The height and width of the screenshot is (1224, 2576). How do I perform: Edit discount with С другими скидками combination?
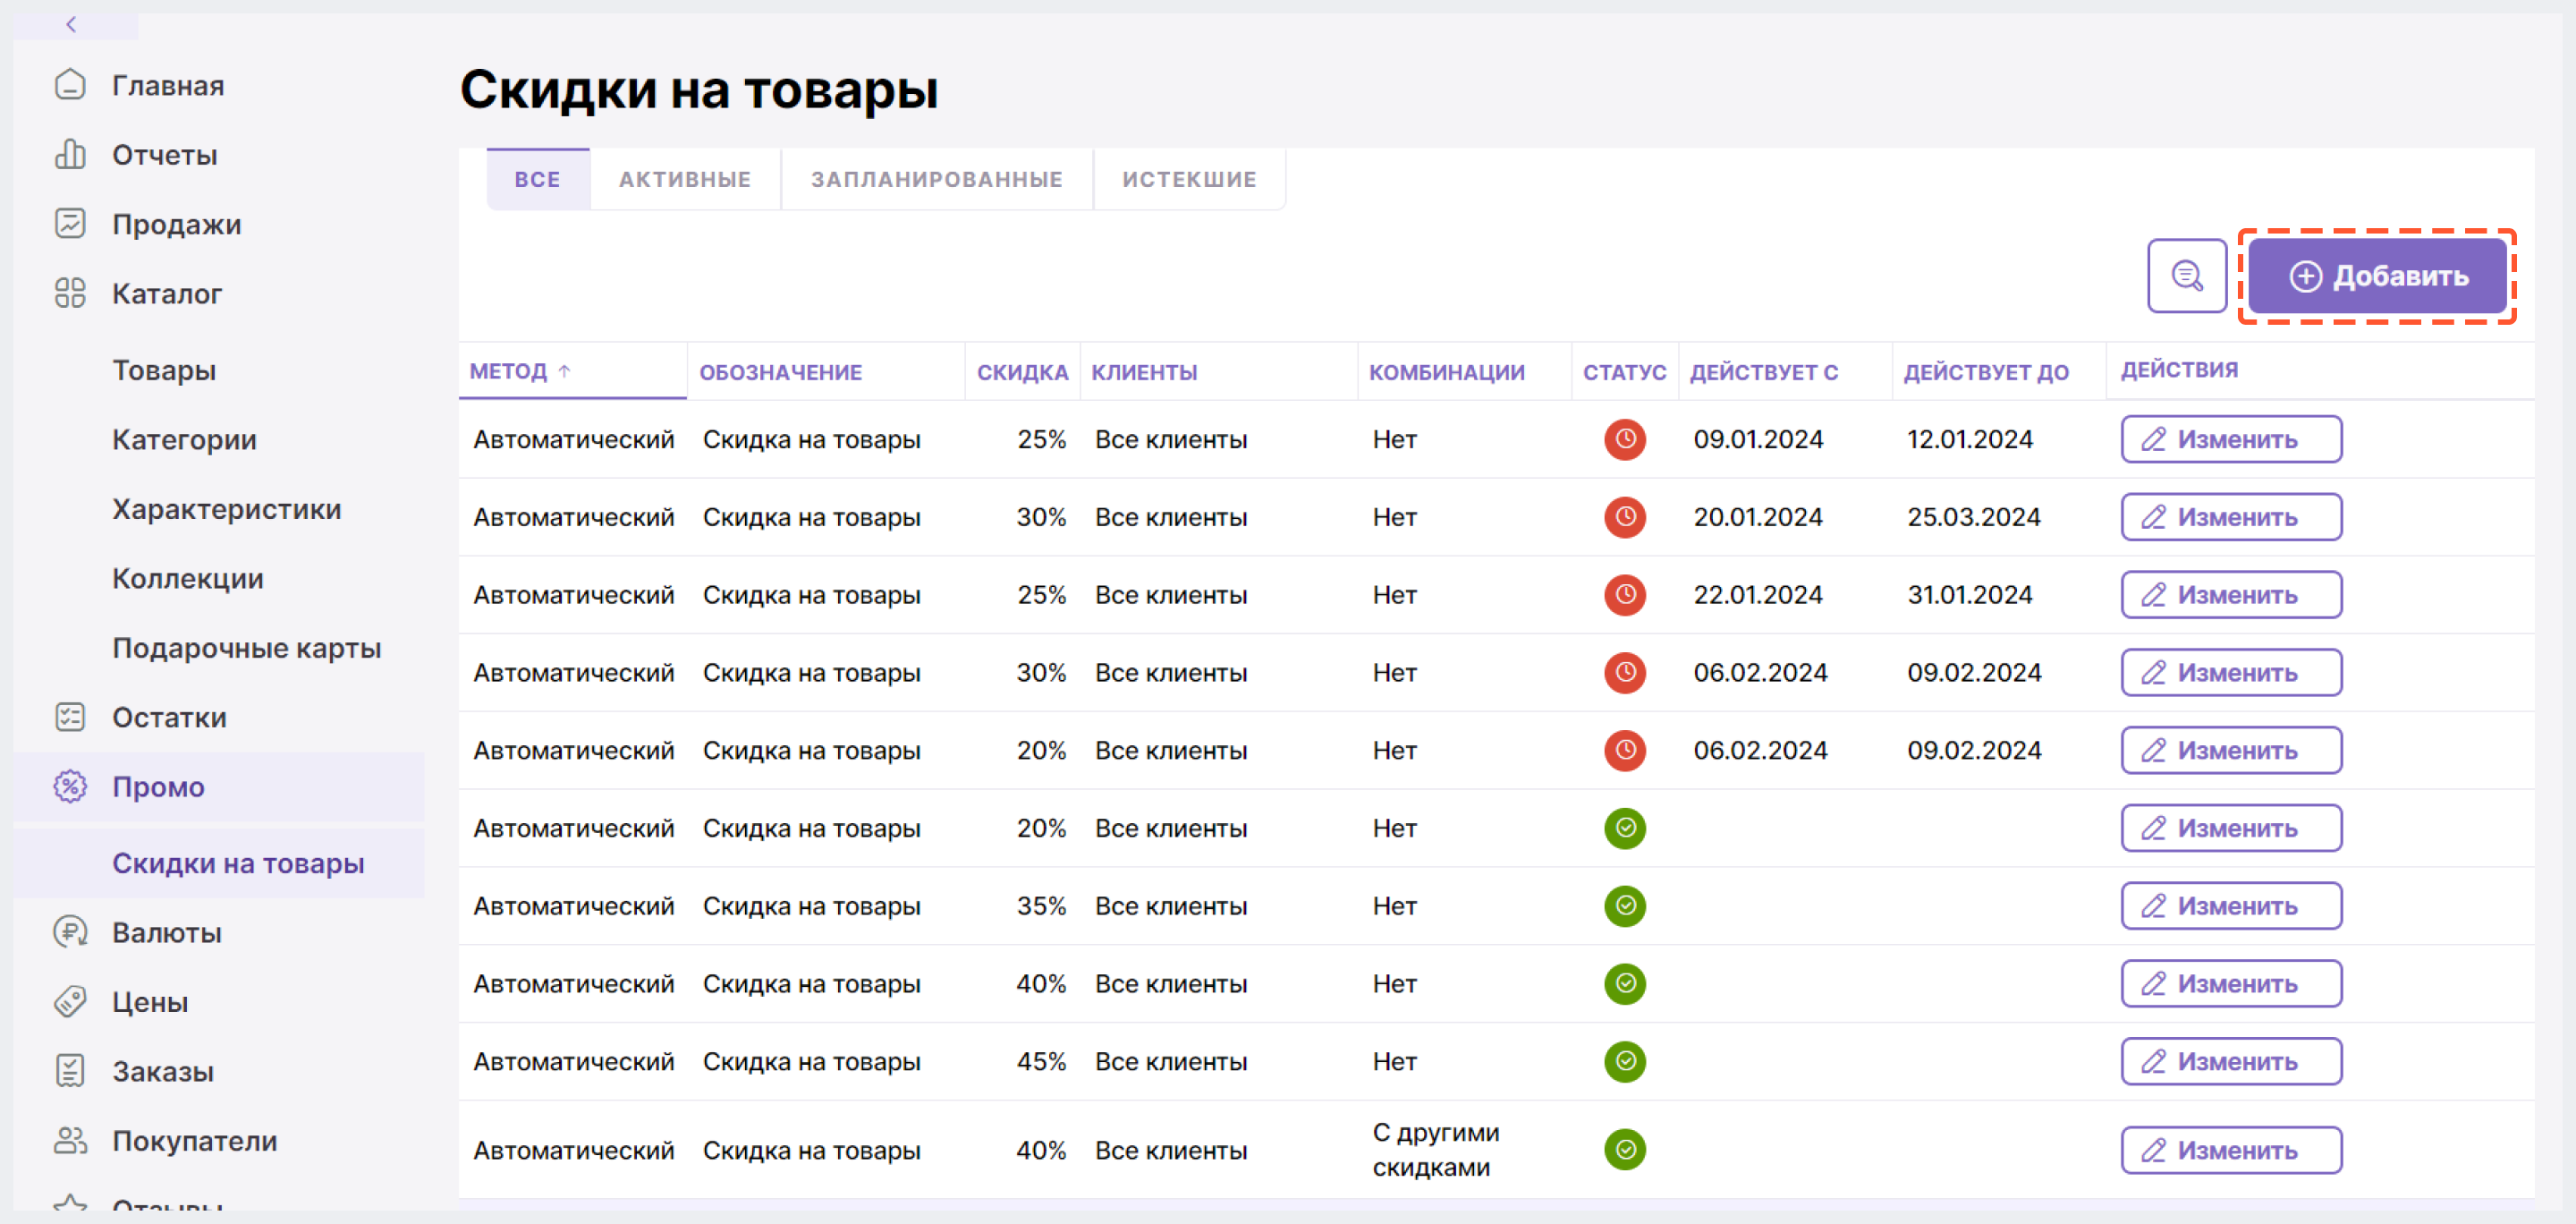(2231, 1150)
